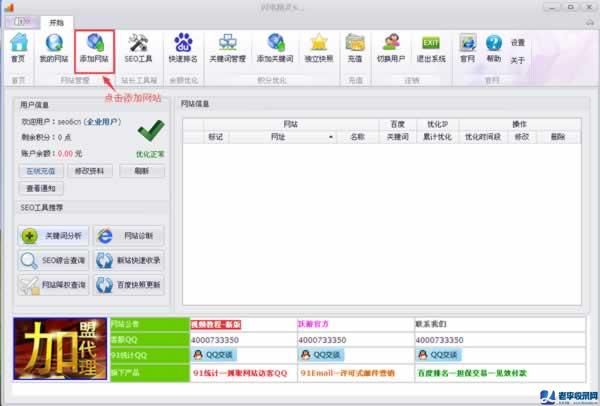The height and width of the screenshot is (406, 600).
Task: Click the 切换用户 people icon
Action: point(391,48)
